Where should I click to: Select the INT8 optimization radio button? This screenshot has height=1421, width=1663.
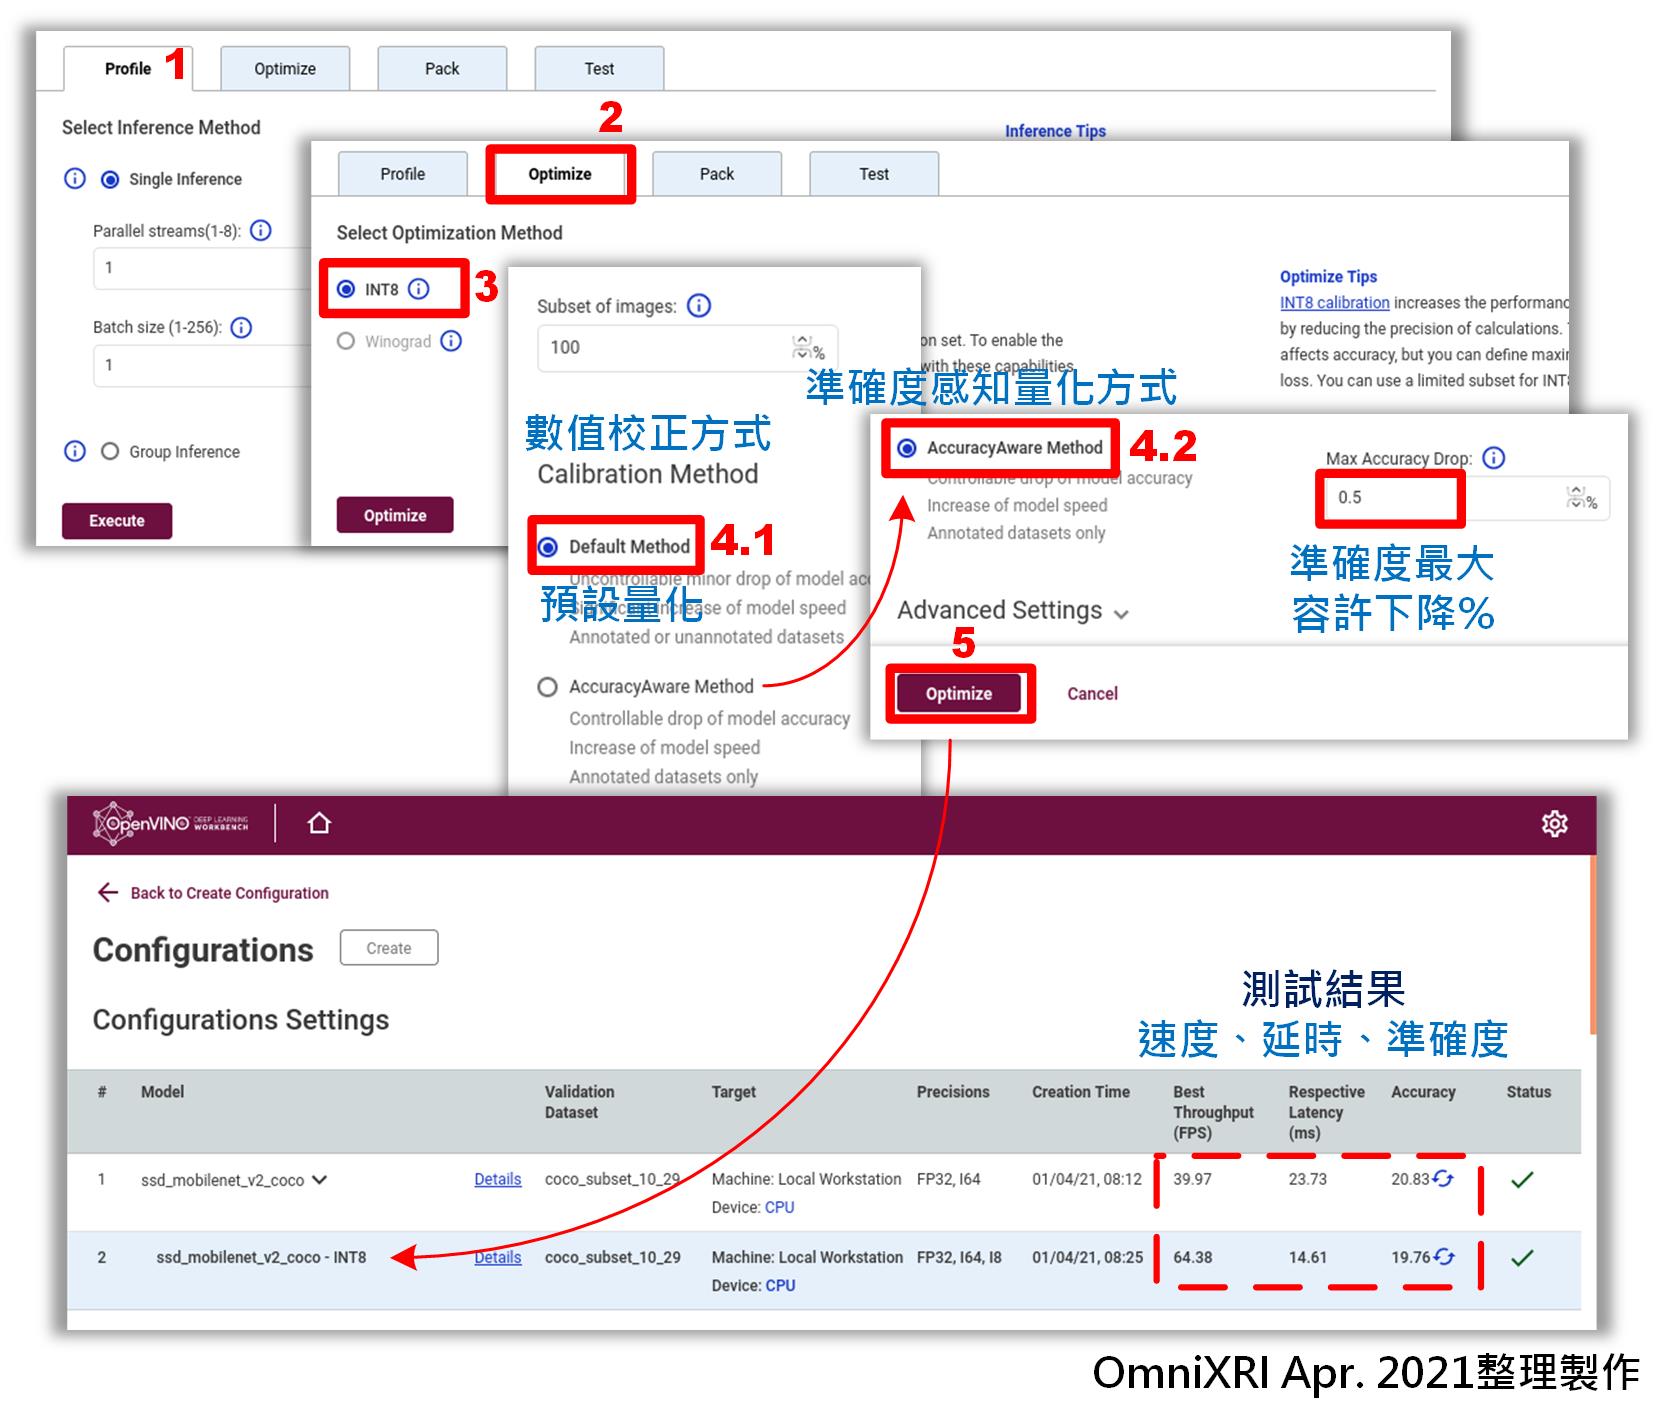click(346, 289)
